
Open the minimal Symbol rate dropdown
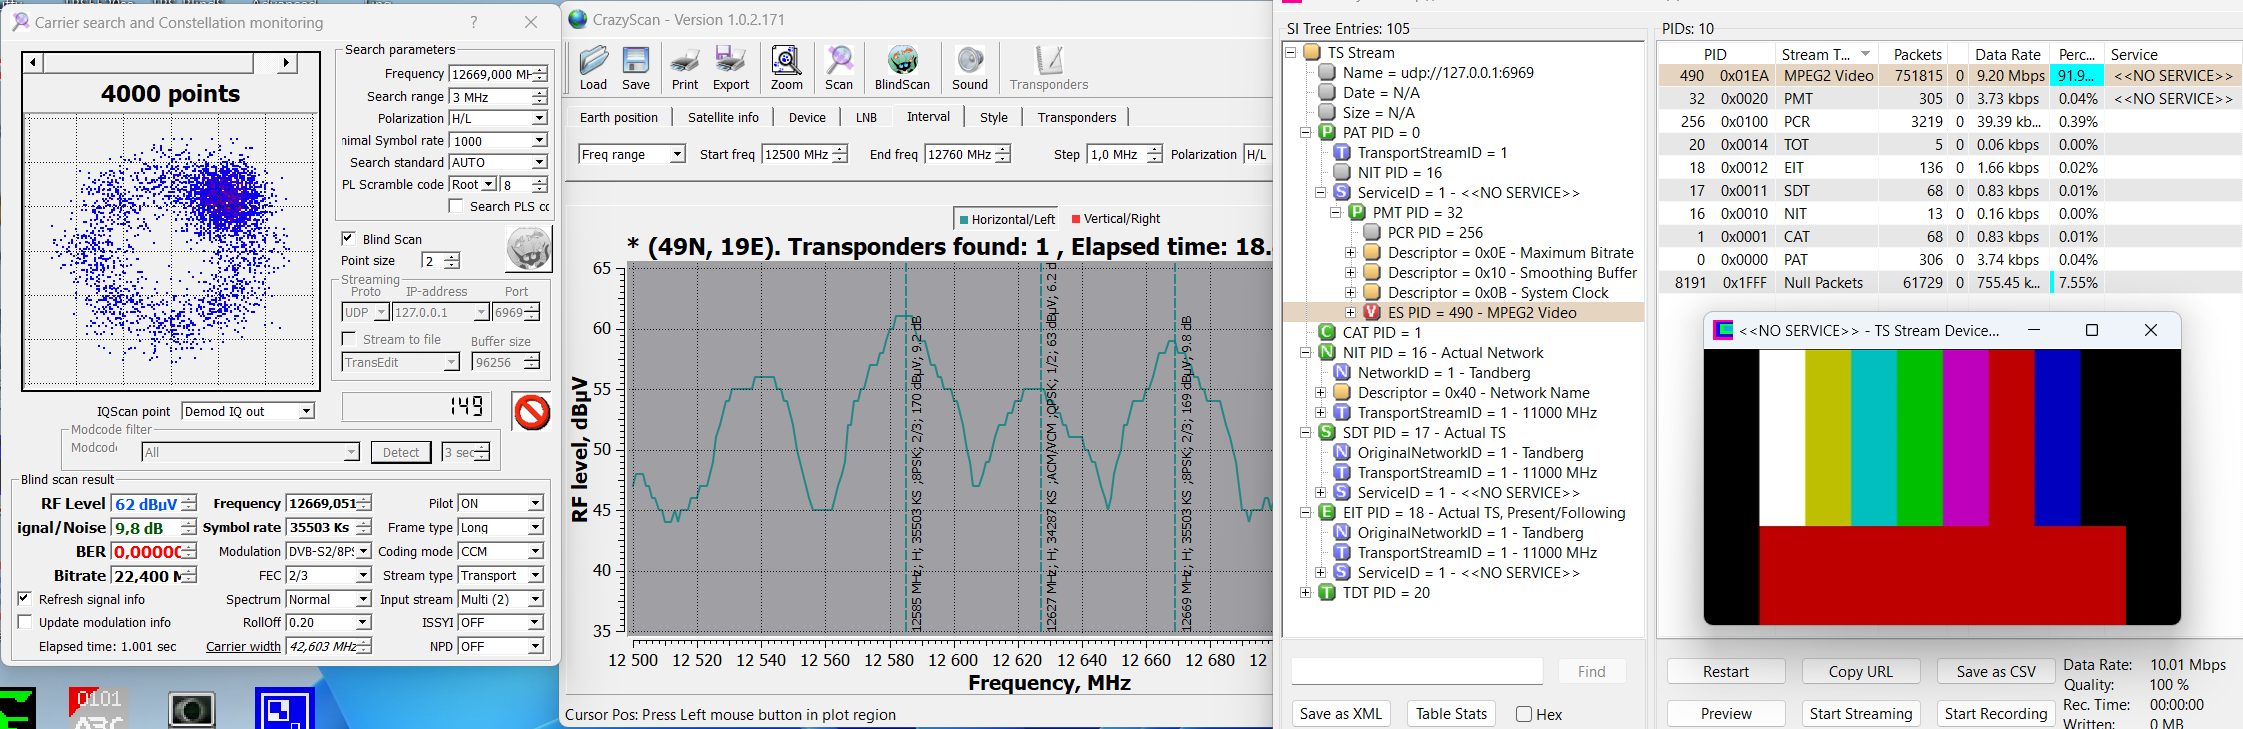pos(539,140)
